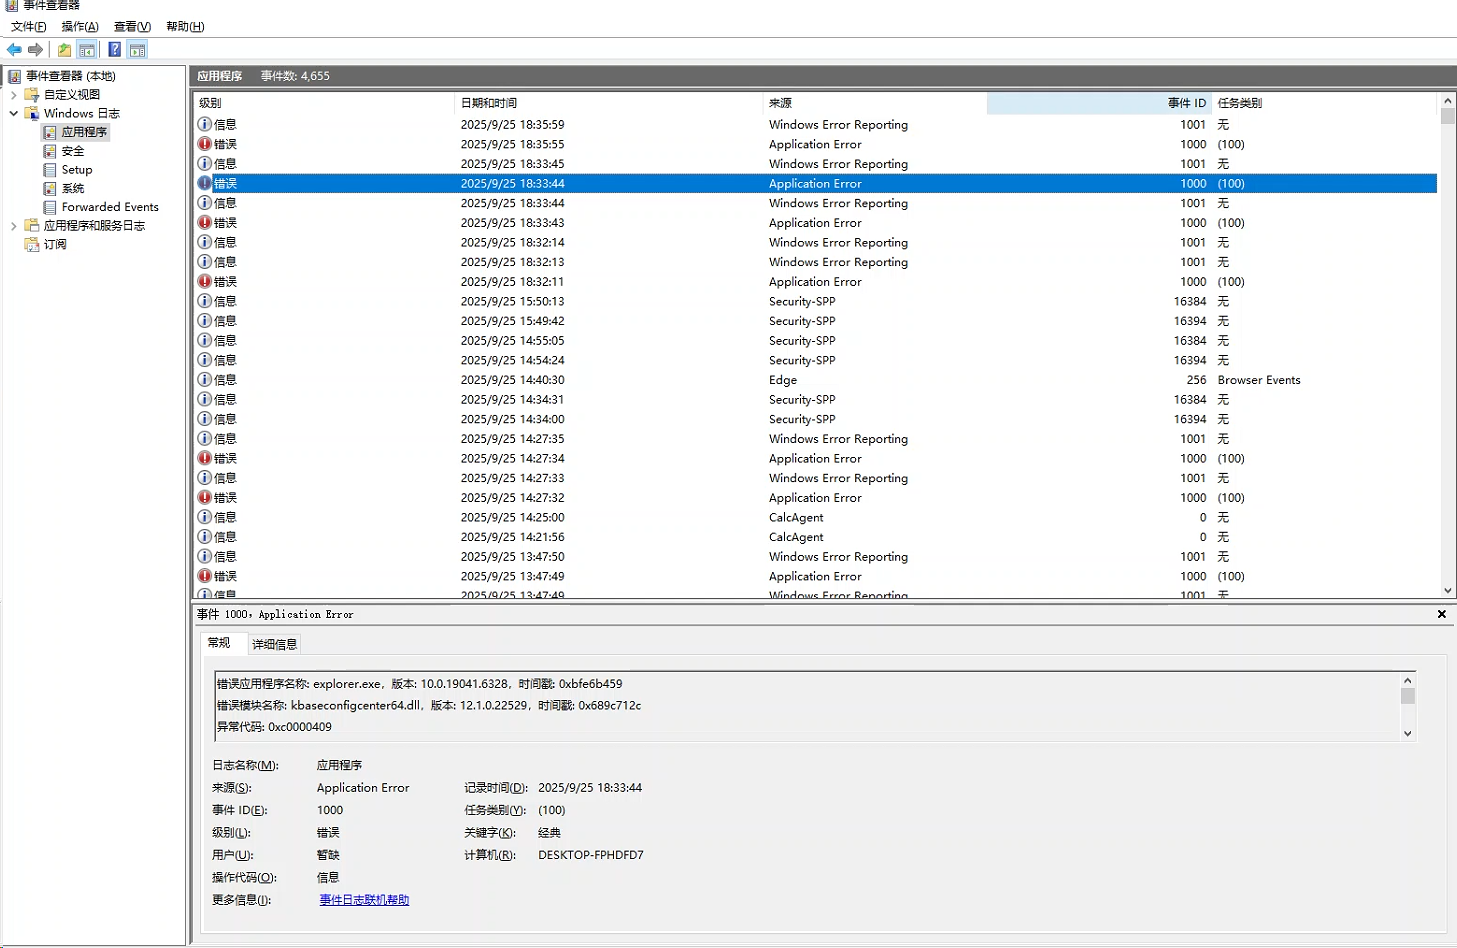Switch to the 详细信息 tab
Image resolution: width=1457 pixels, height=948 pixels.
pos(274,644)
